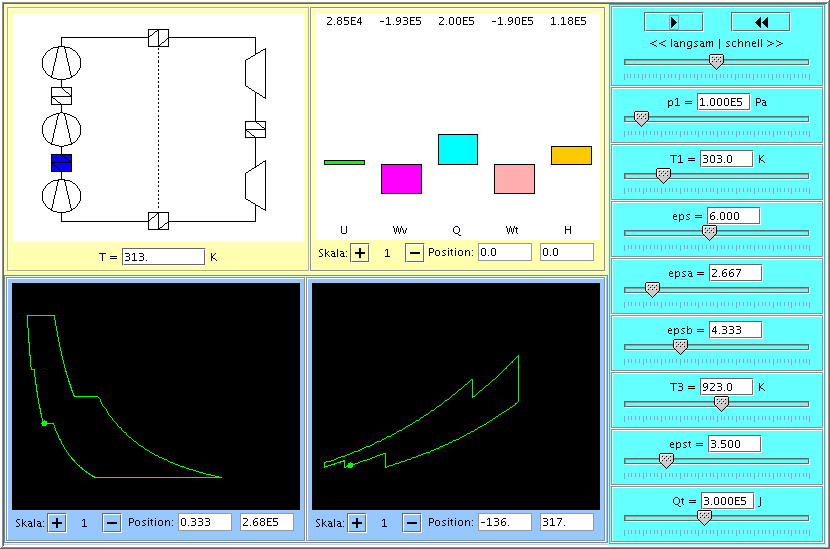Screen dimensions: 830x549
Task: Click the eps input field
Action: 733,216
